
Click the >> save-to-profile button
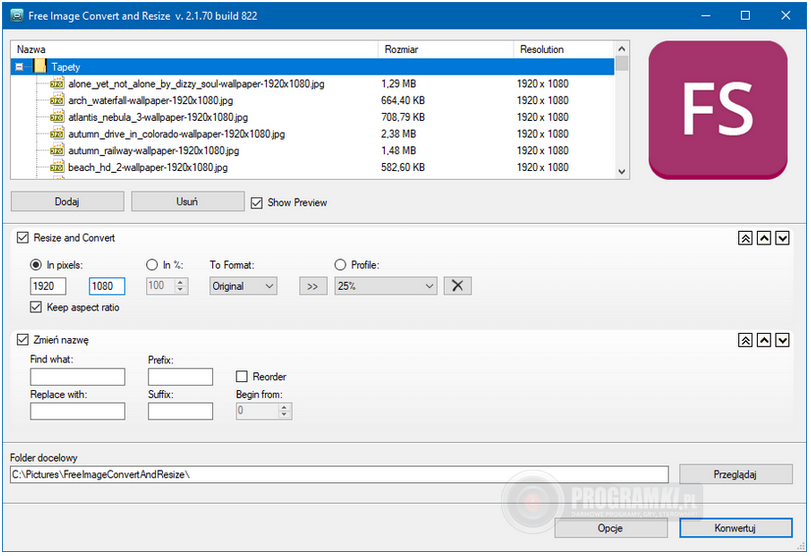(313, 286)
